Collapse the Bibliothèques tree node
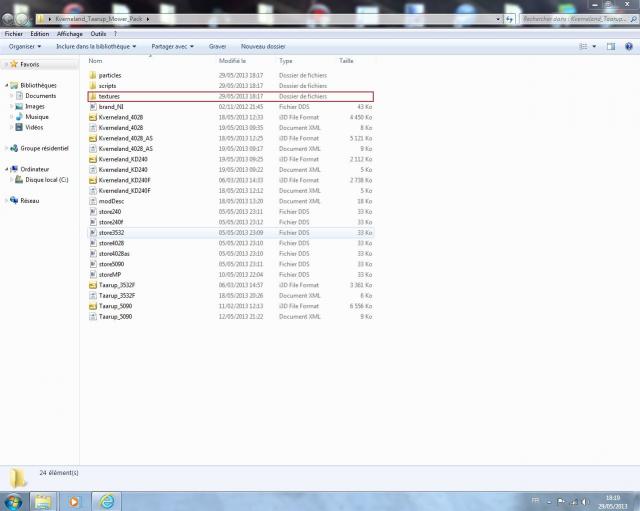640x511 pixels. point(7,85)
